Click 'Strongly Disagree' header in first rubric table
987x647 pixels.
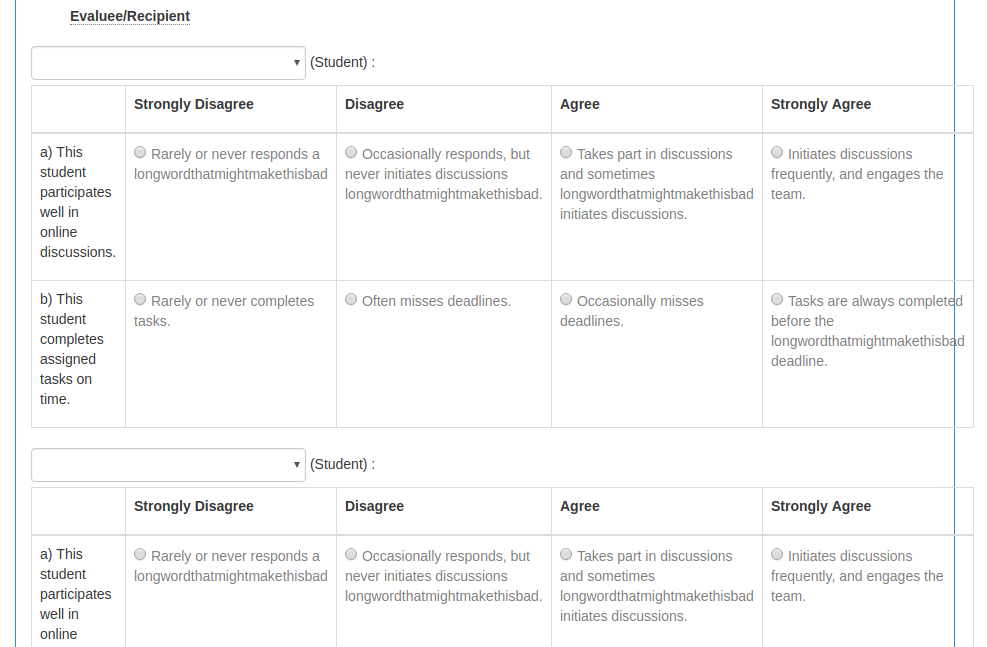(194, 104)
